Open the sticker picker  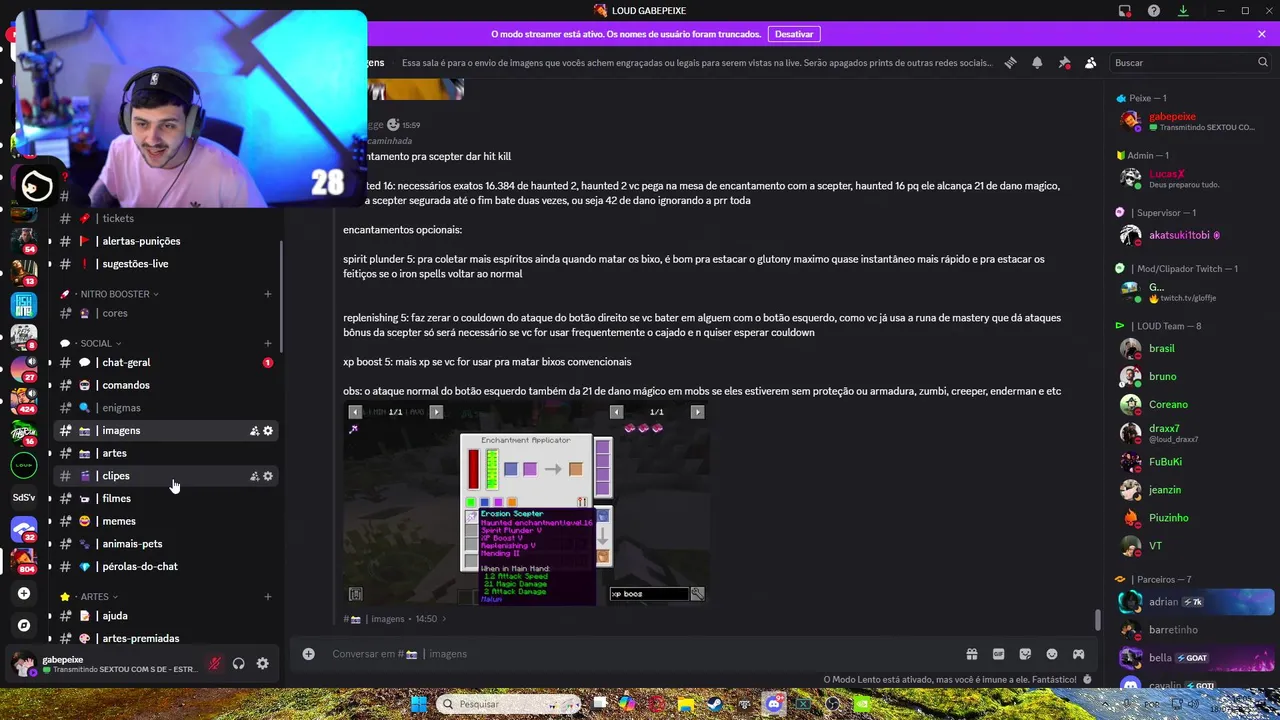click(1025, 654)
